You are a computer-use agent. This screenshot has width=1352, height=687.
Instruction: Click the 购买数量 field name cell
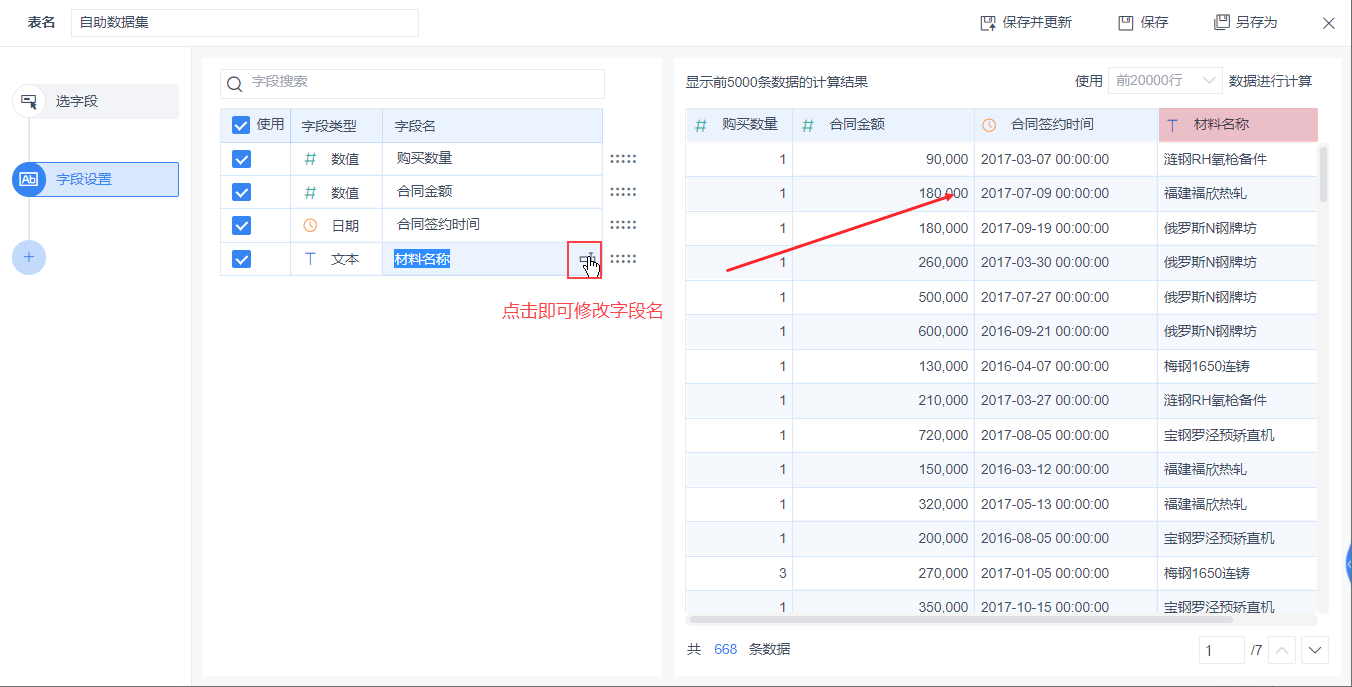492,159
